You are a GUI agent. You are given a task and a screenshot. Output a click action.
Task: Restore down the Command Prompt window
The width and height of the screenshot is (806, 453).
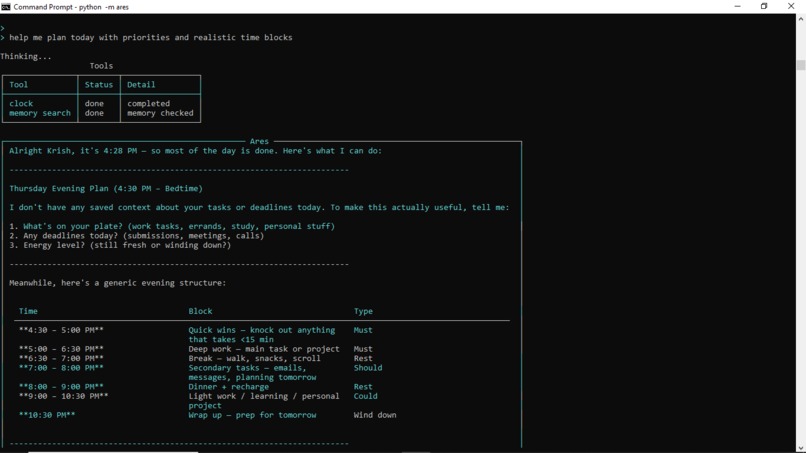click(x=764, y=7)
